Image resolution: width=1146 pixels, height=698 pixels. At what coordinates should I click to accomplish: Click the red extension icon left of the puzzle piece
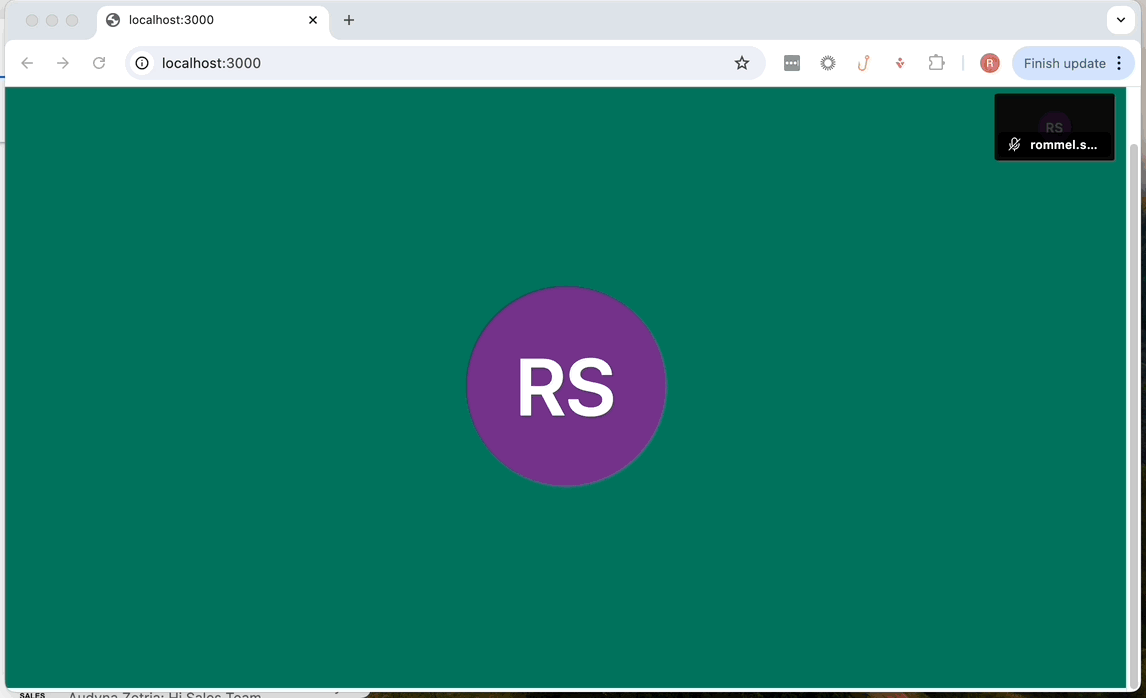900,63
